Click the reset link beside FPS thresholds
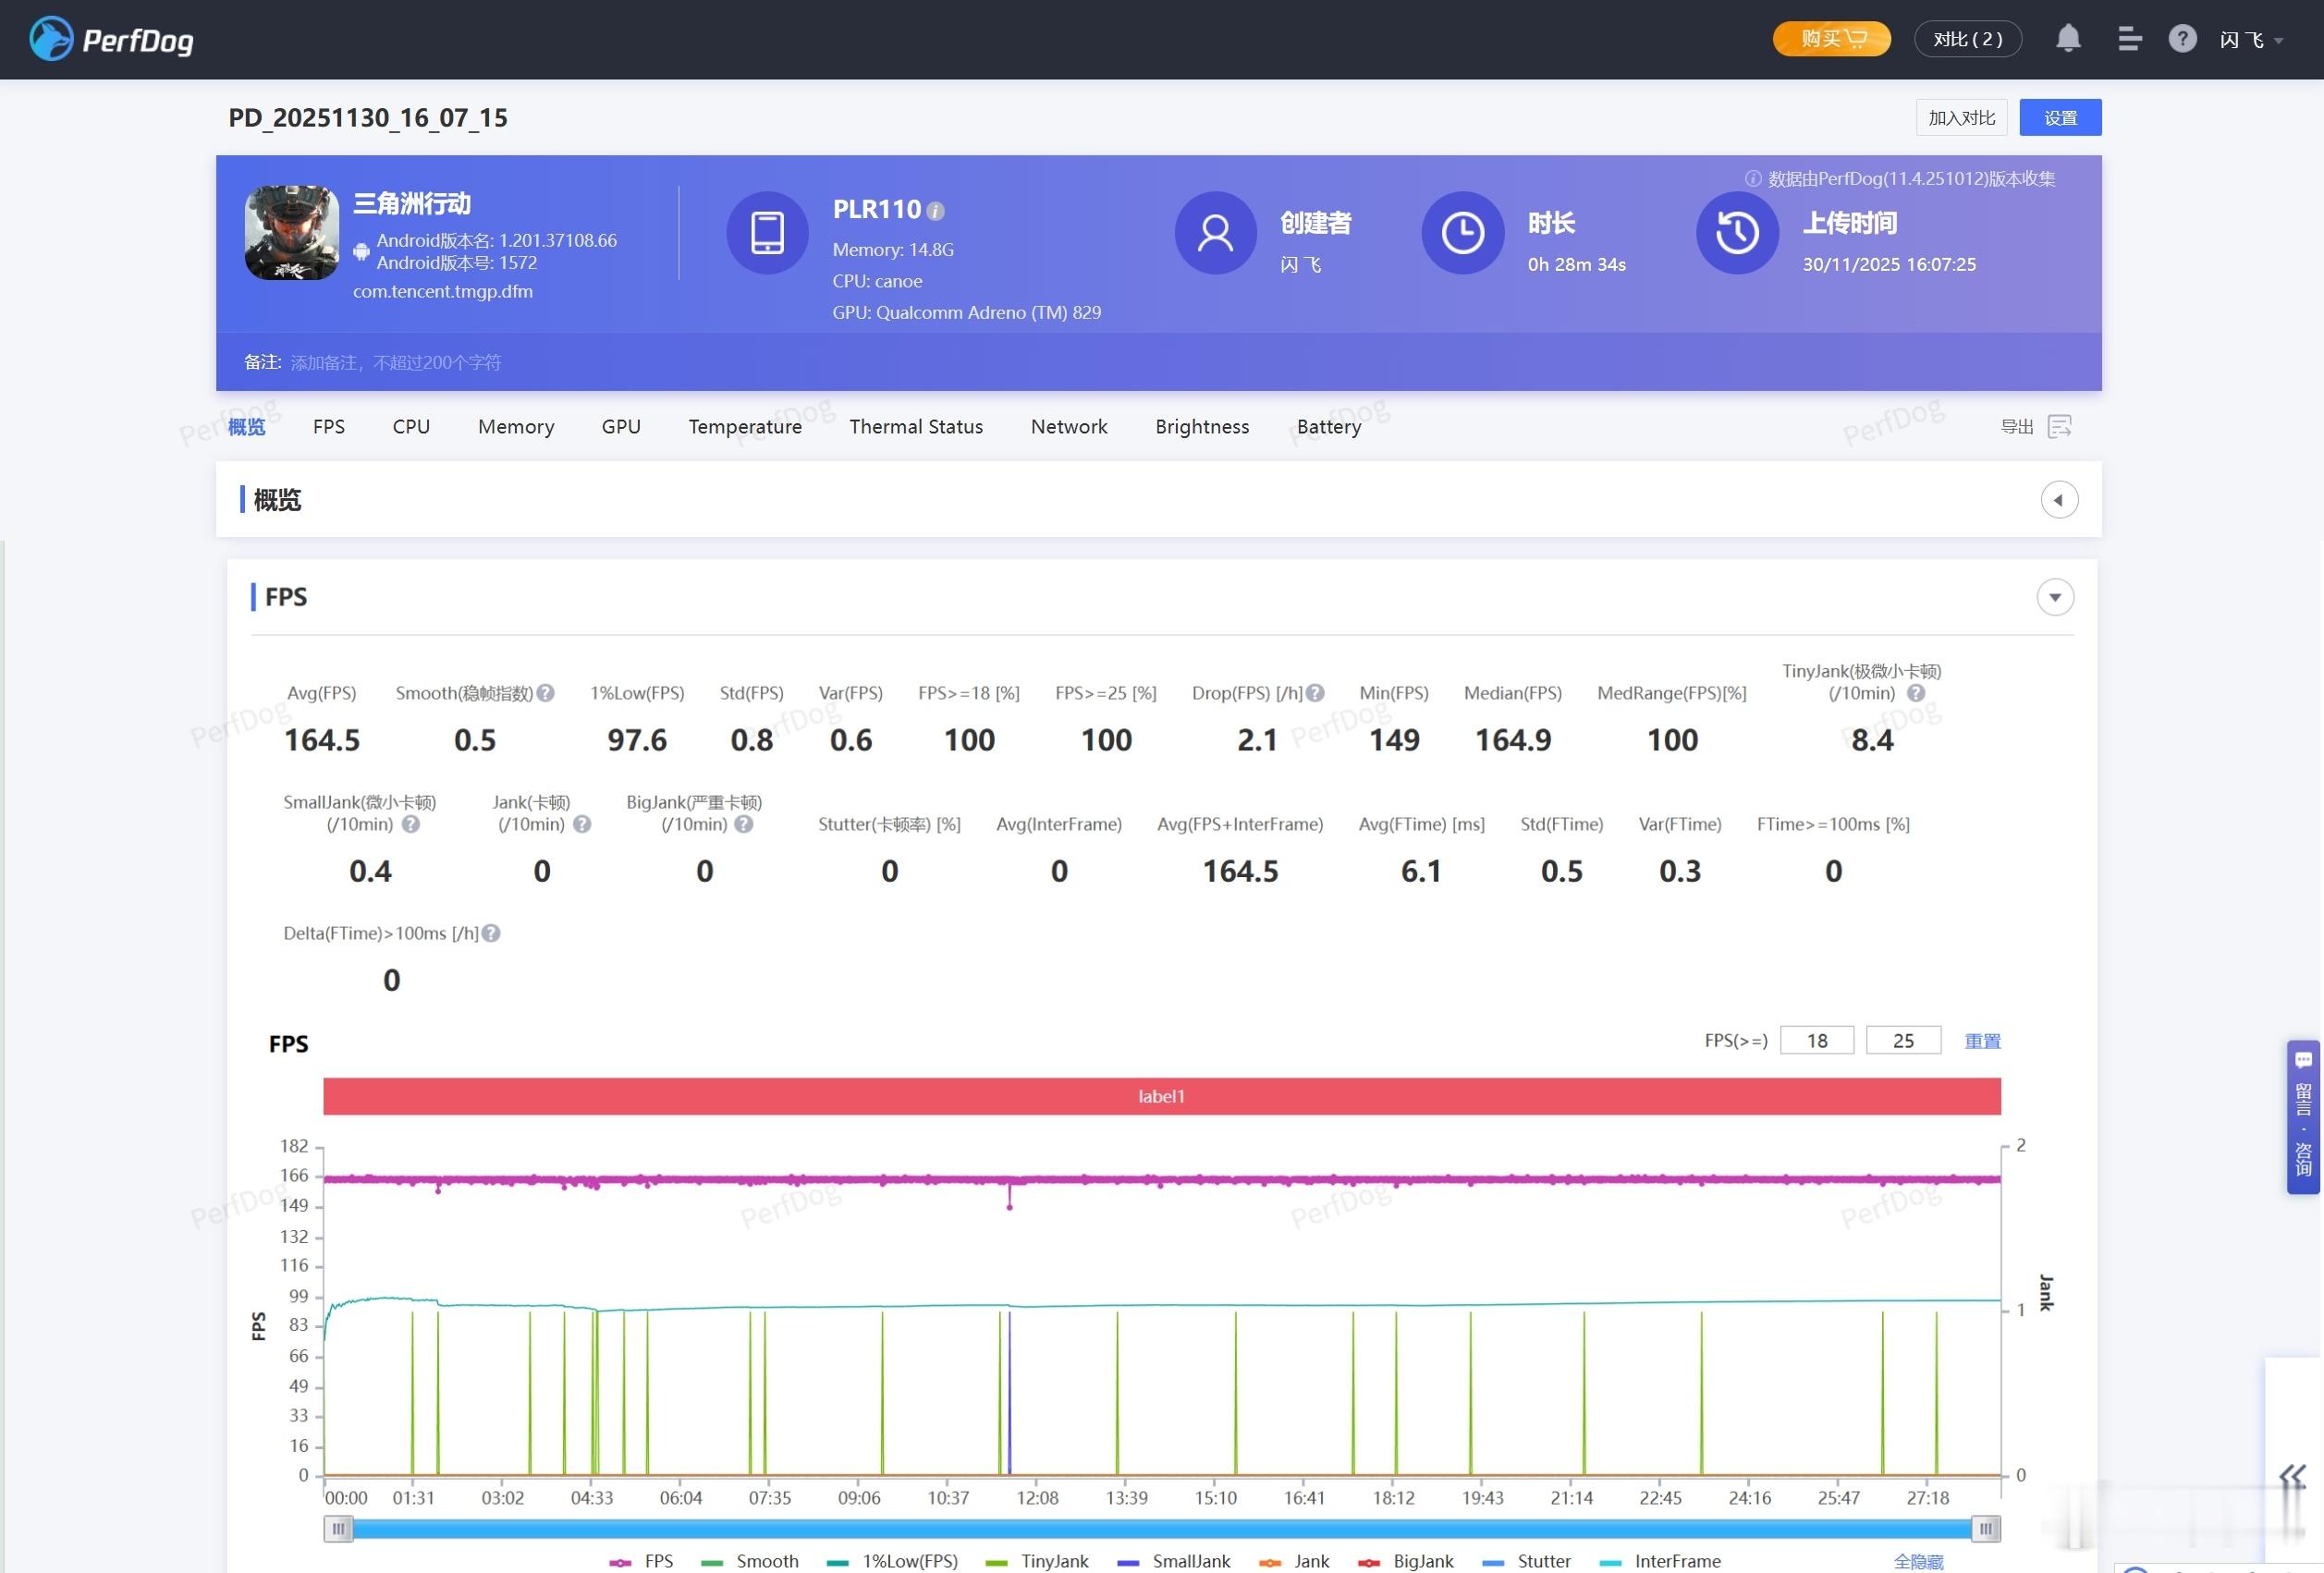Screen dimensions: 2324x1573 [1981, 1041]
